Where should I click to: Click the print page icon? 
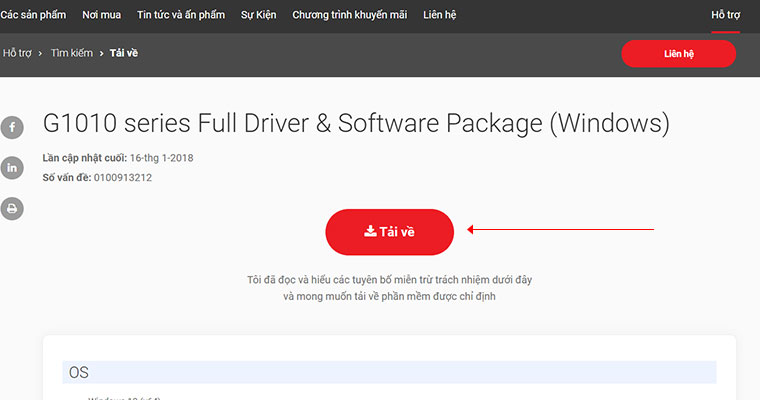(12, 208)
